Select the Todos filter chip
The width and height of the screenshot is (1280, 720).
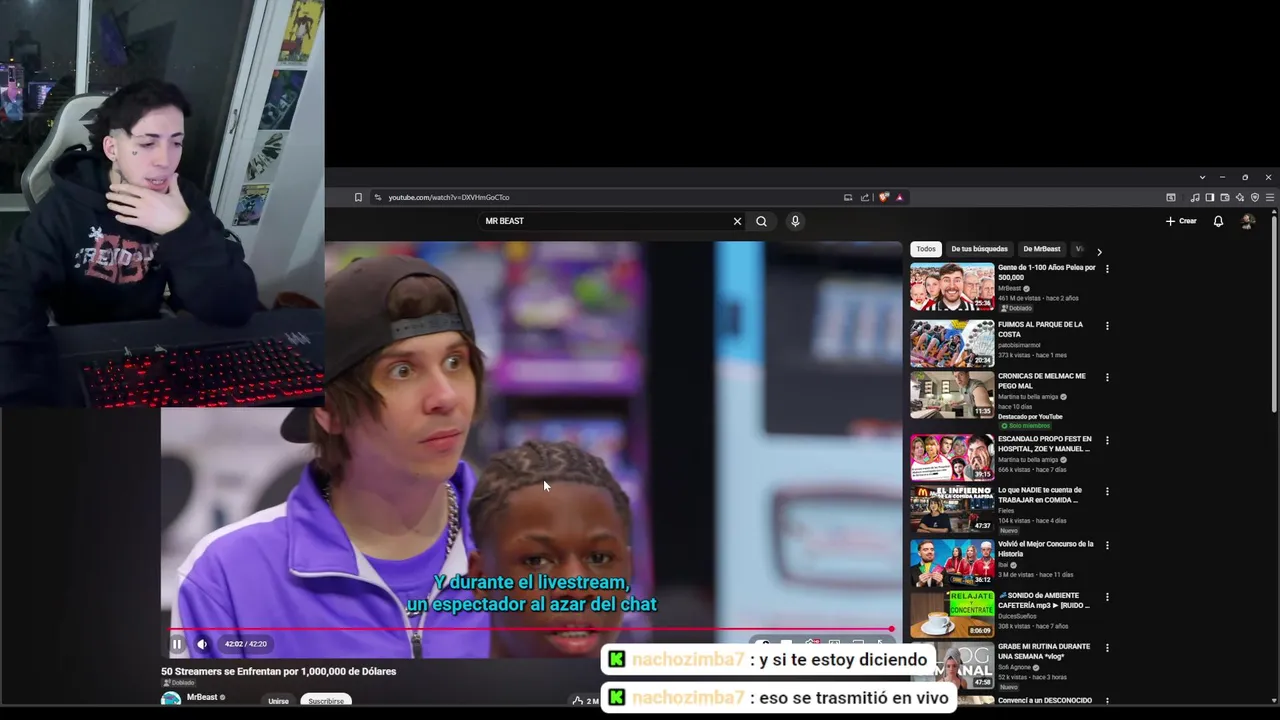926,249
